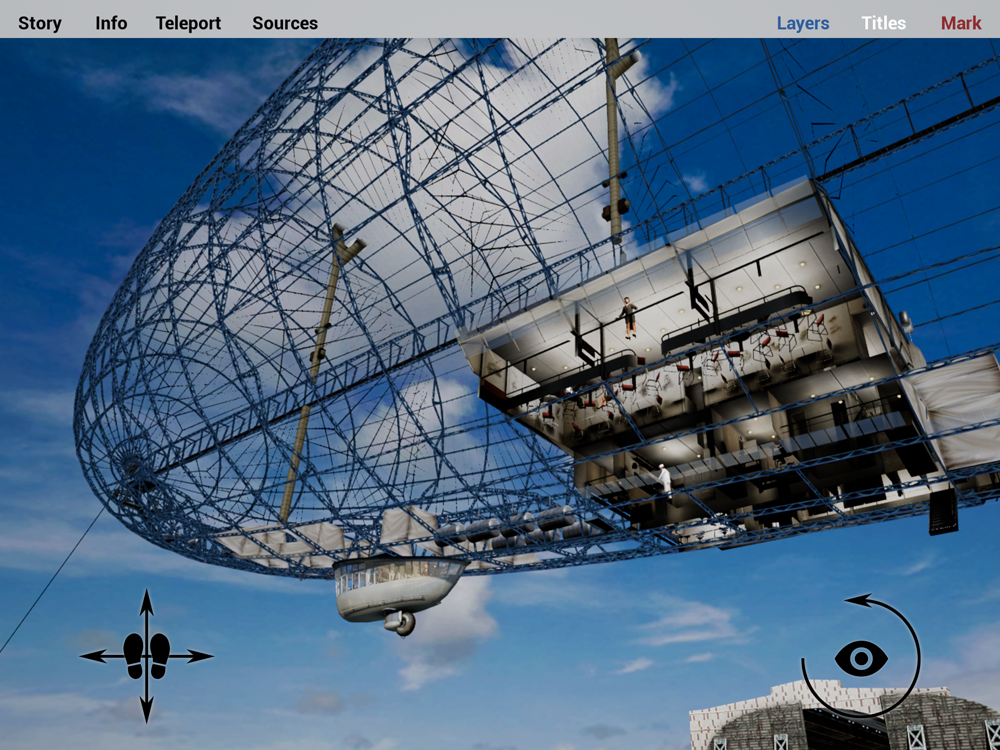This screenshot has width=1000, height=750.
Task: Toggle the Titles display
Action: (x=883, y=23)
